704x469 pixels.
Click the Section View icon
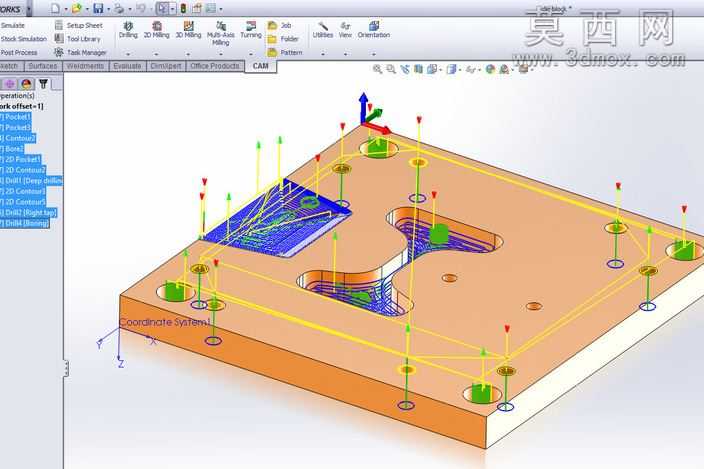pos(418,69)
